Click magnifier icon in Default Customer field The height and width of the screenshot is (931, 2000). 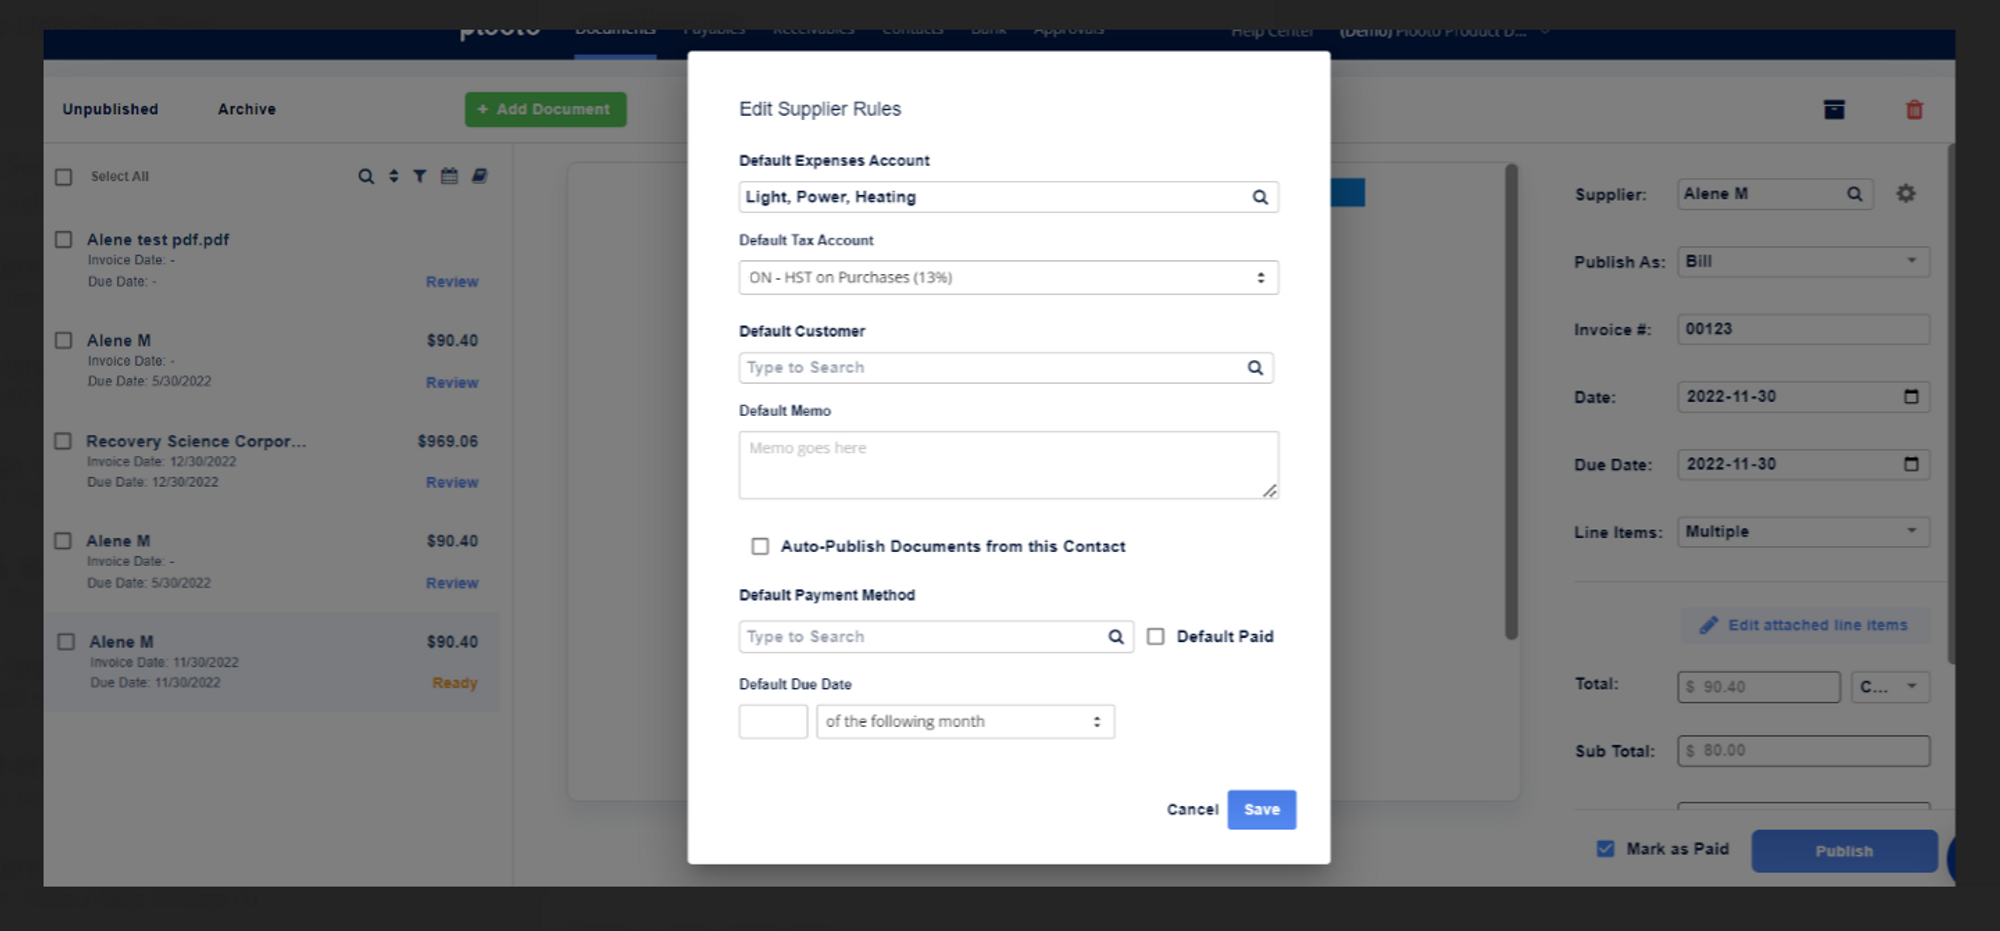pyautogui.click(x=1255, y=368)
